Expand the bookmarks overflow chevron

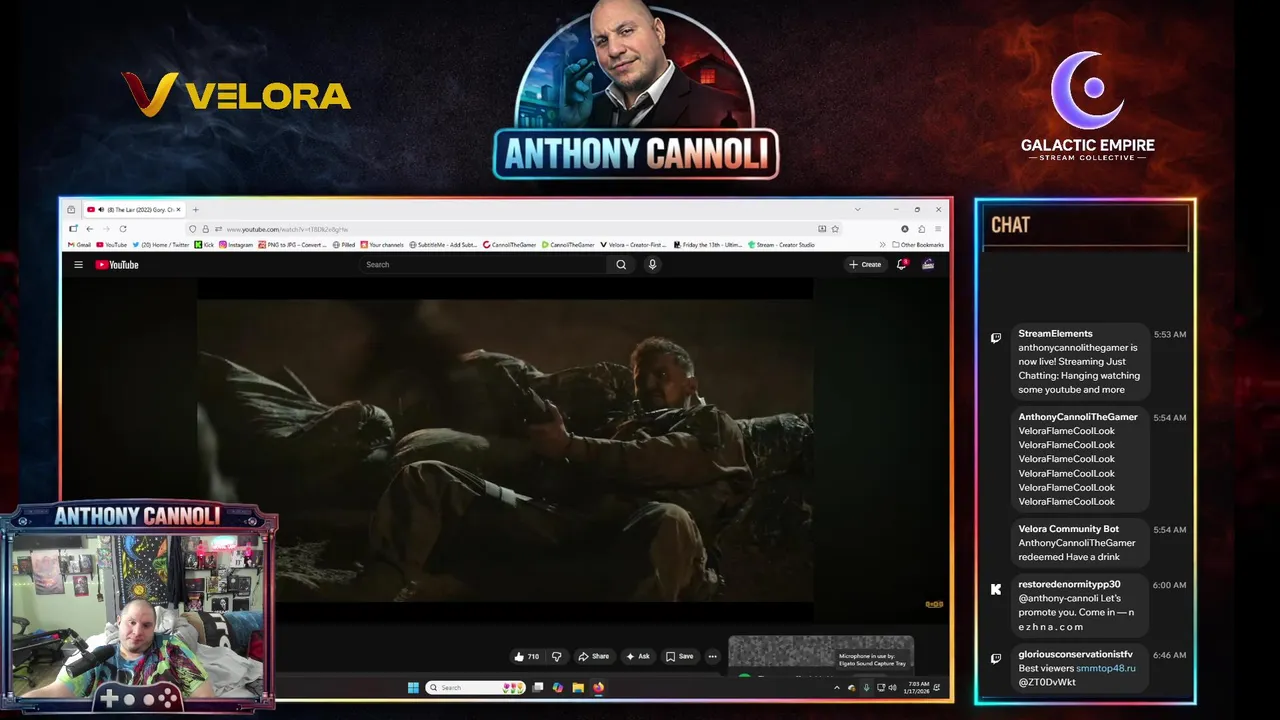pyautogui.click(x=882, y=245)
